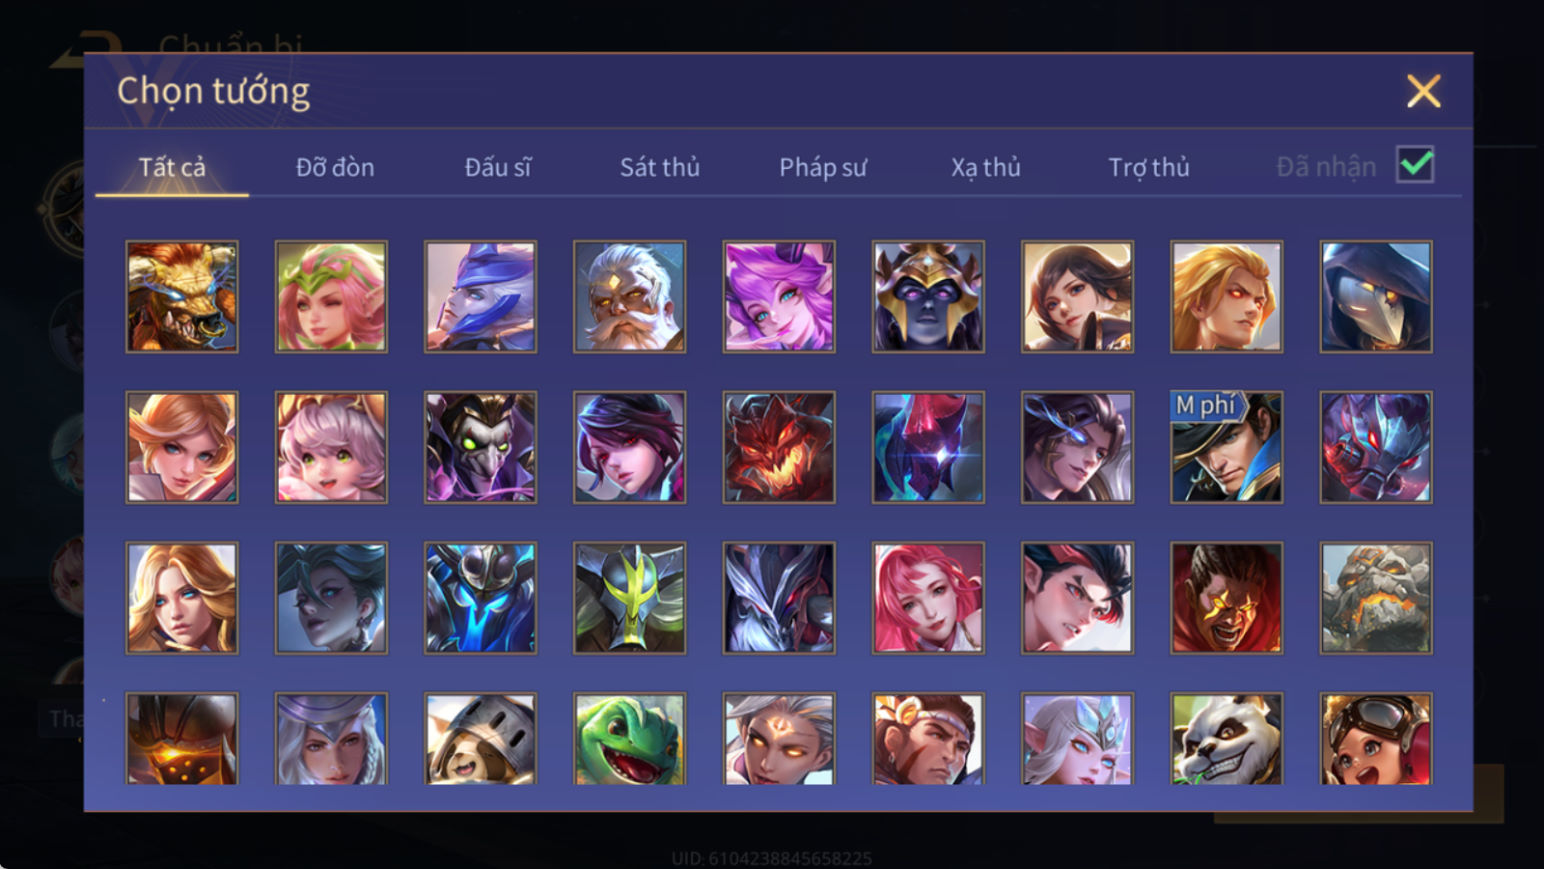
Task: Choose the rock golem hero portrait
Action: tap(1376, 598)
